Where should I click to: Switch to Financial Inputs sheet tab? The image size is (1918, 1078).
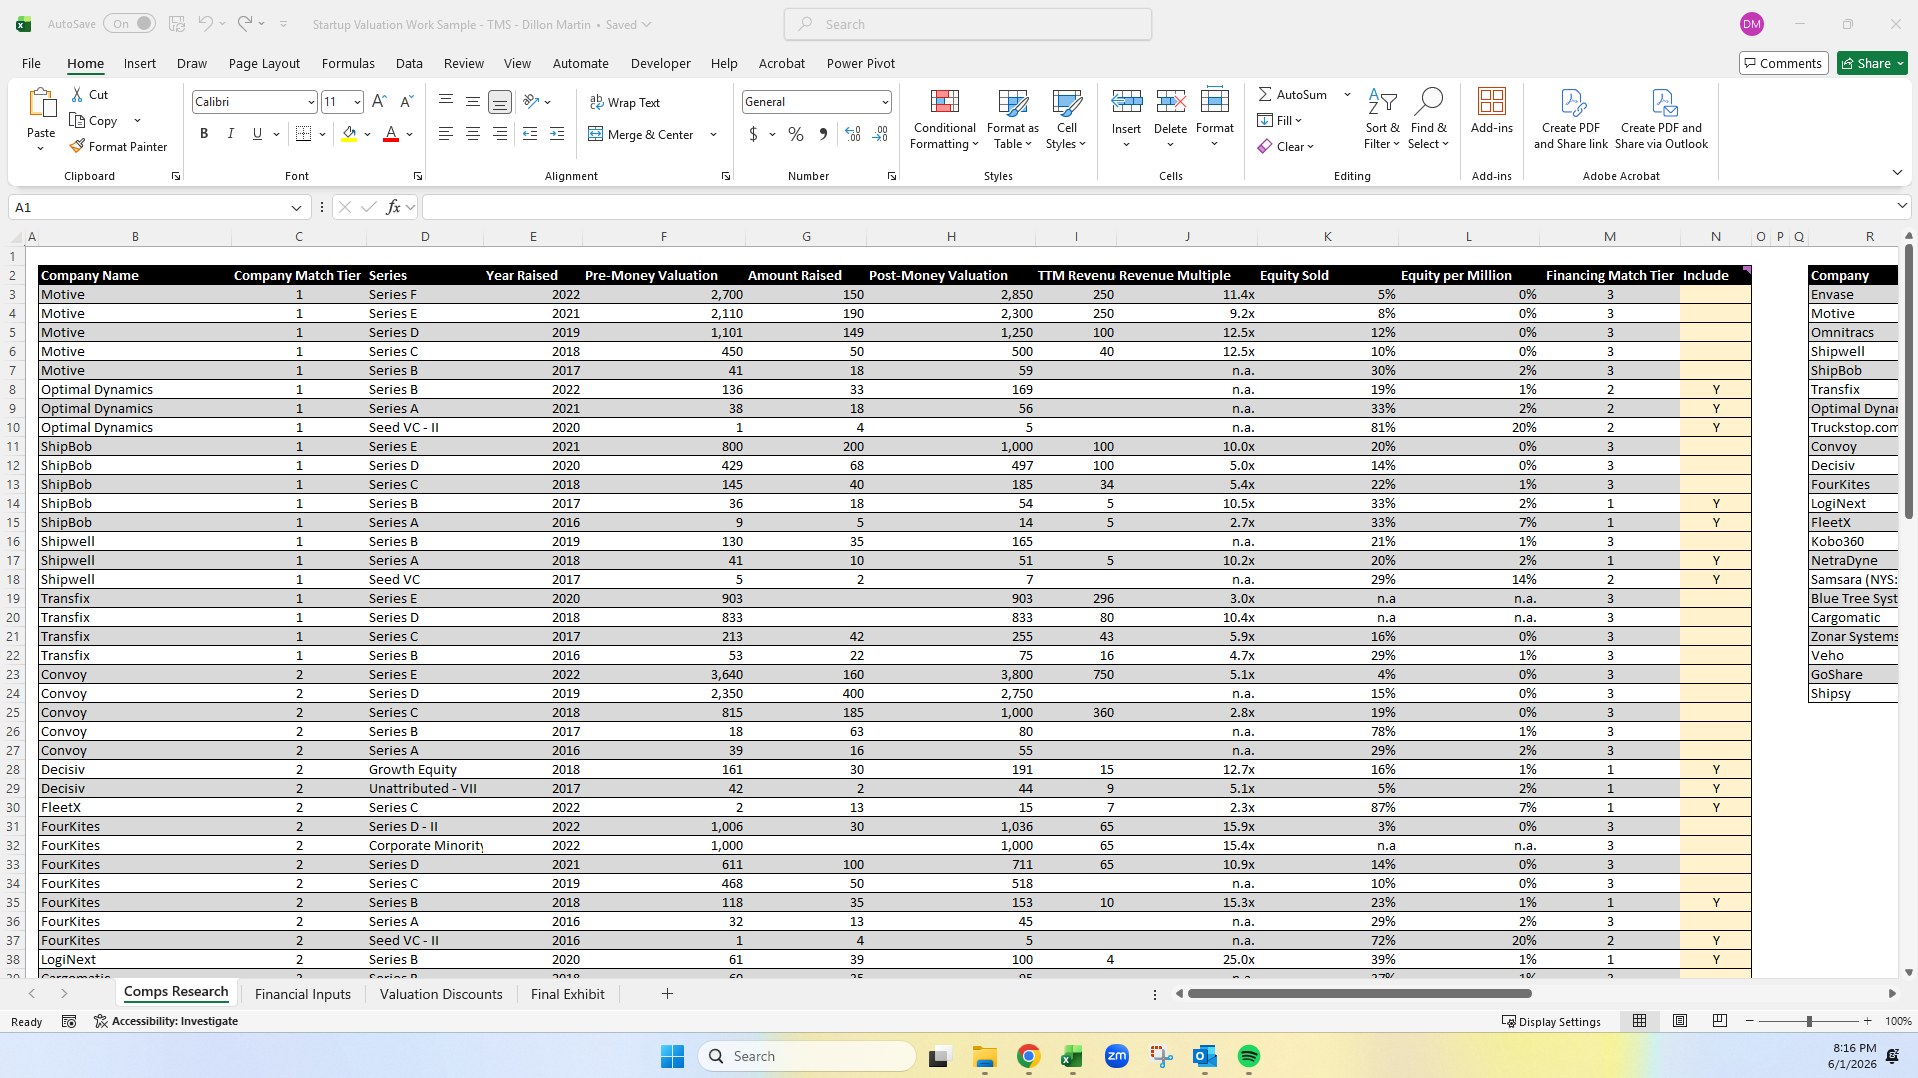[302, 994]
